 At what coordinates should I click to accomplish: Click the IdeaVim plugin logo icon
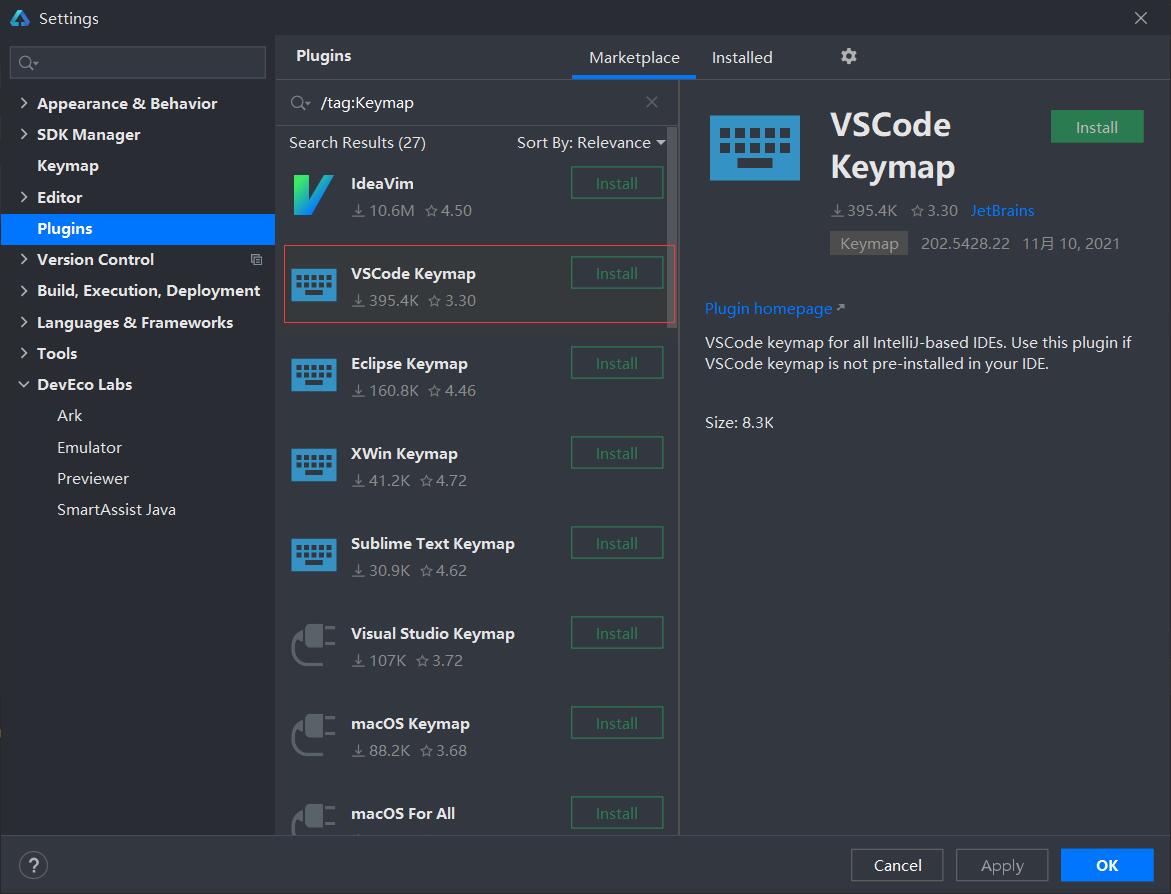(313, 195)
